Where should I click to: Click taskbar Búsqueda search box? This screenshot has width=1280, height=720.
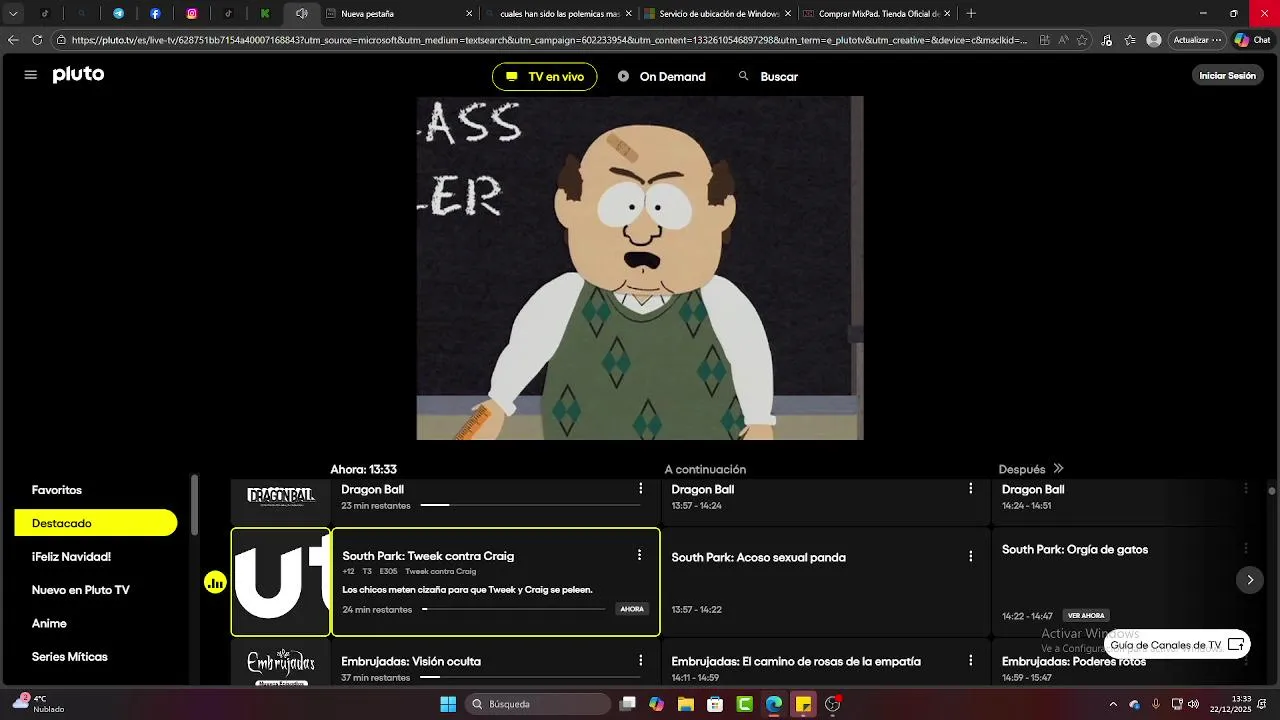click(539, 704)
